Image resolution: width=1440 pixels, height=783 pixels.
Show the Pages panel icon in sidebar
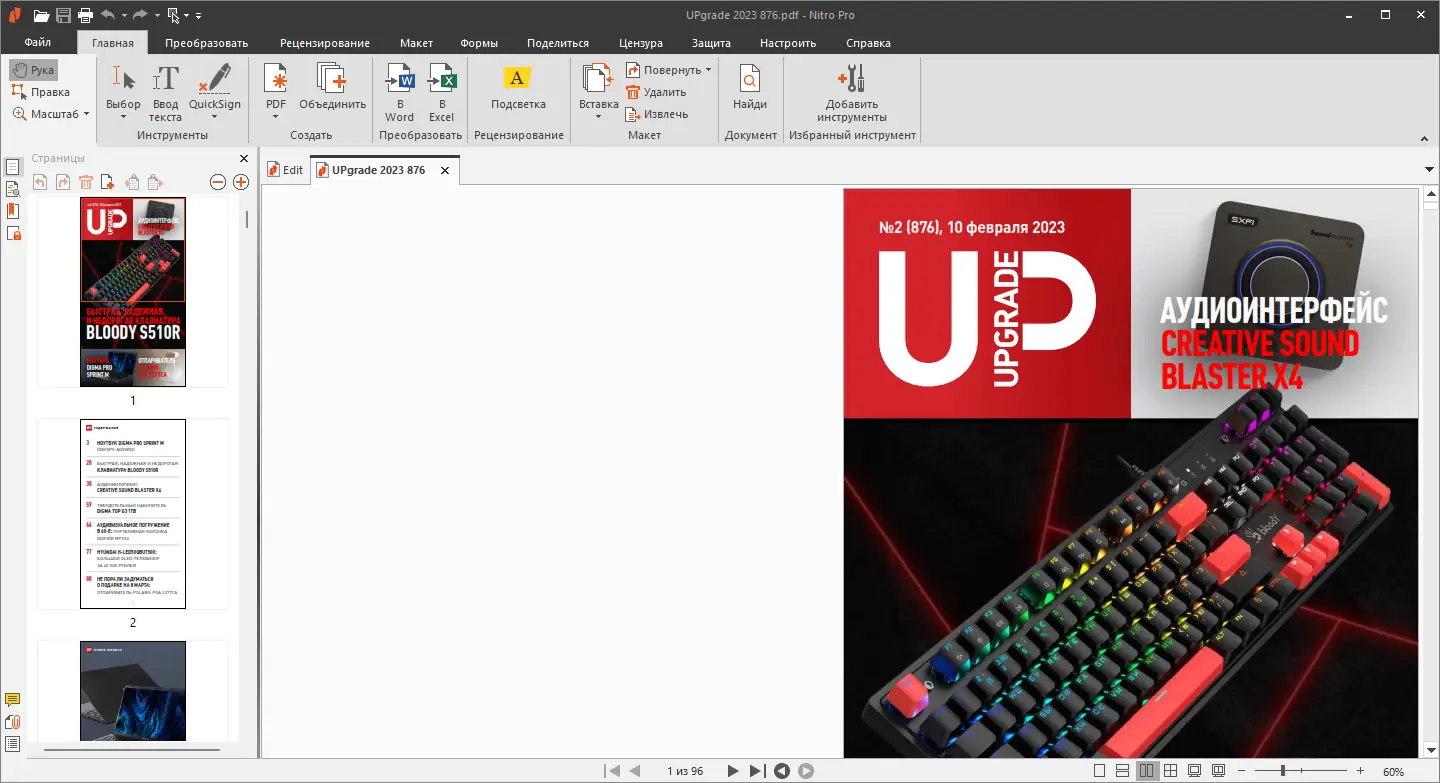click(13, 167)
